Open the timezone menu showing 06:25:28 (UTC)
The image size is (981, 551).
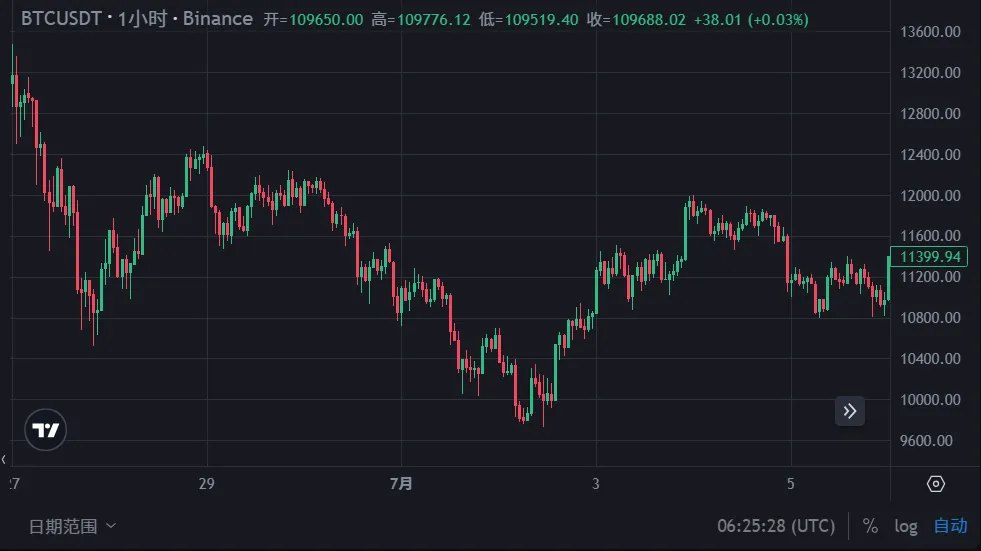775,526
